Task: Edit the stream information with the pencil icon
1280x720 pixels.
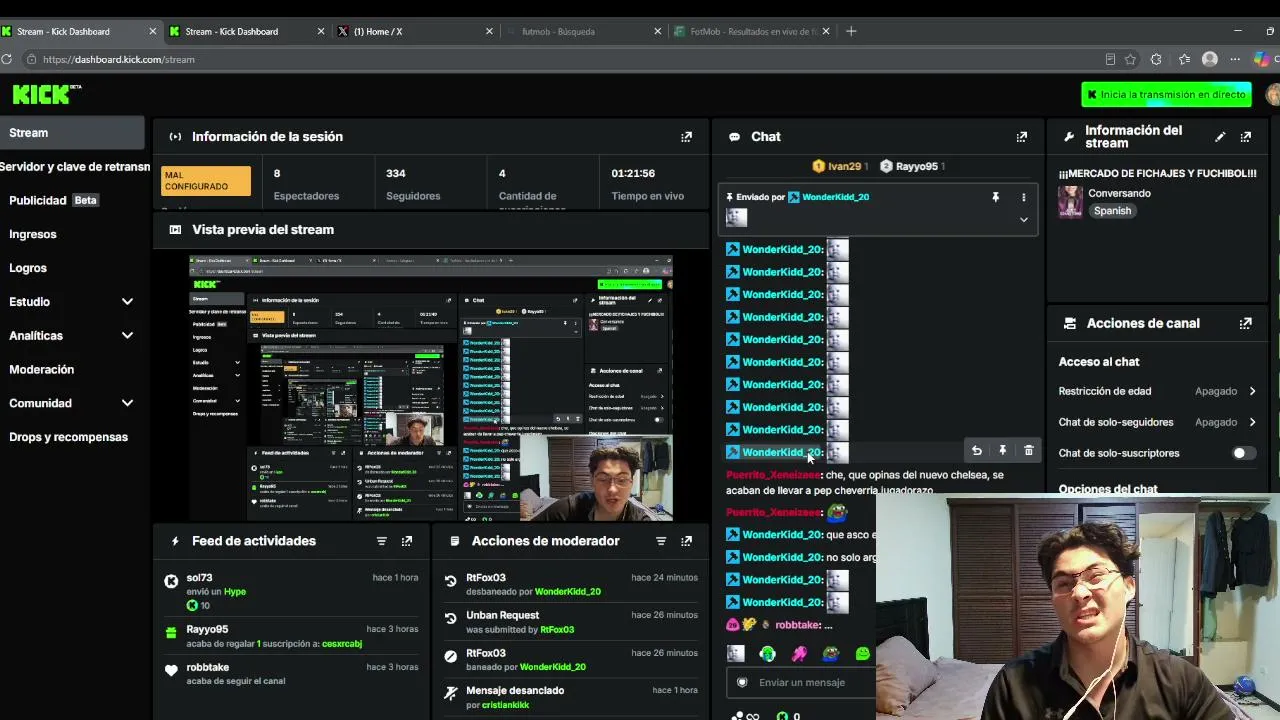Action: (1220, 137)
